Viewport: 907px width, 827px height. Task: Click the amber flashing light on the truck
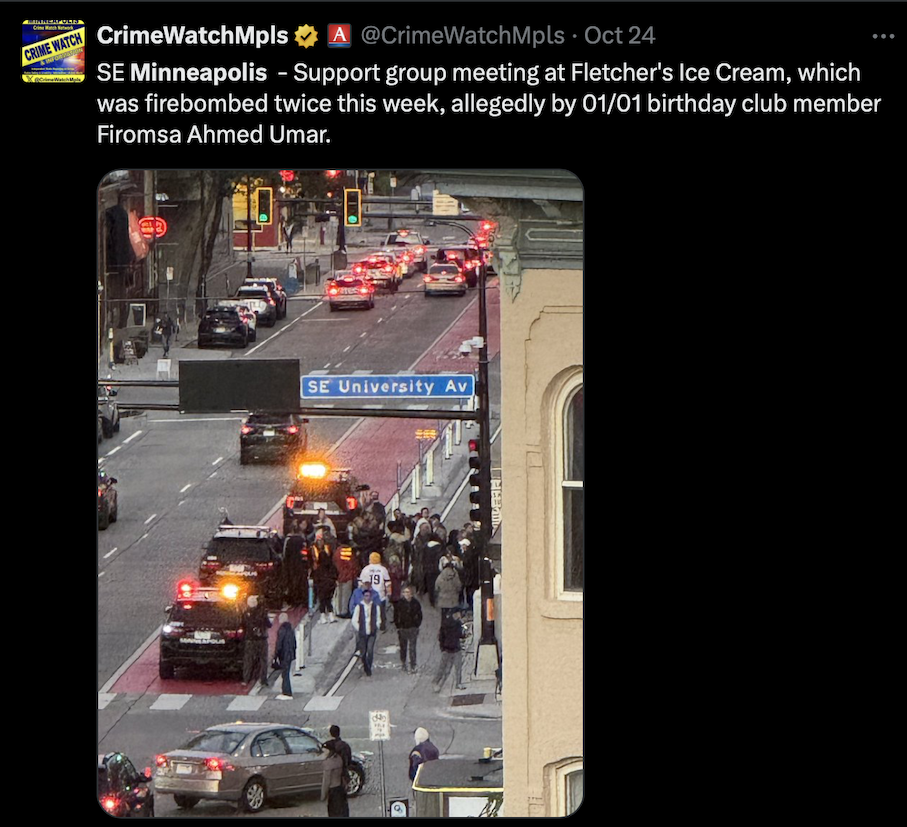point(312,470)
